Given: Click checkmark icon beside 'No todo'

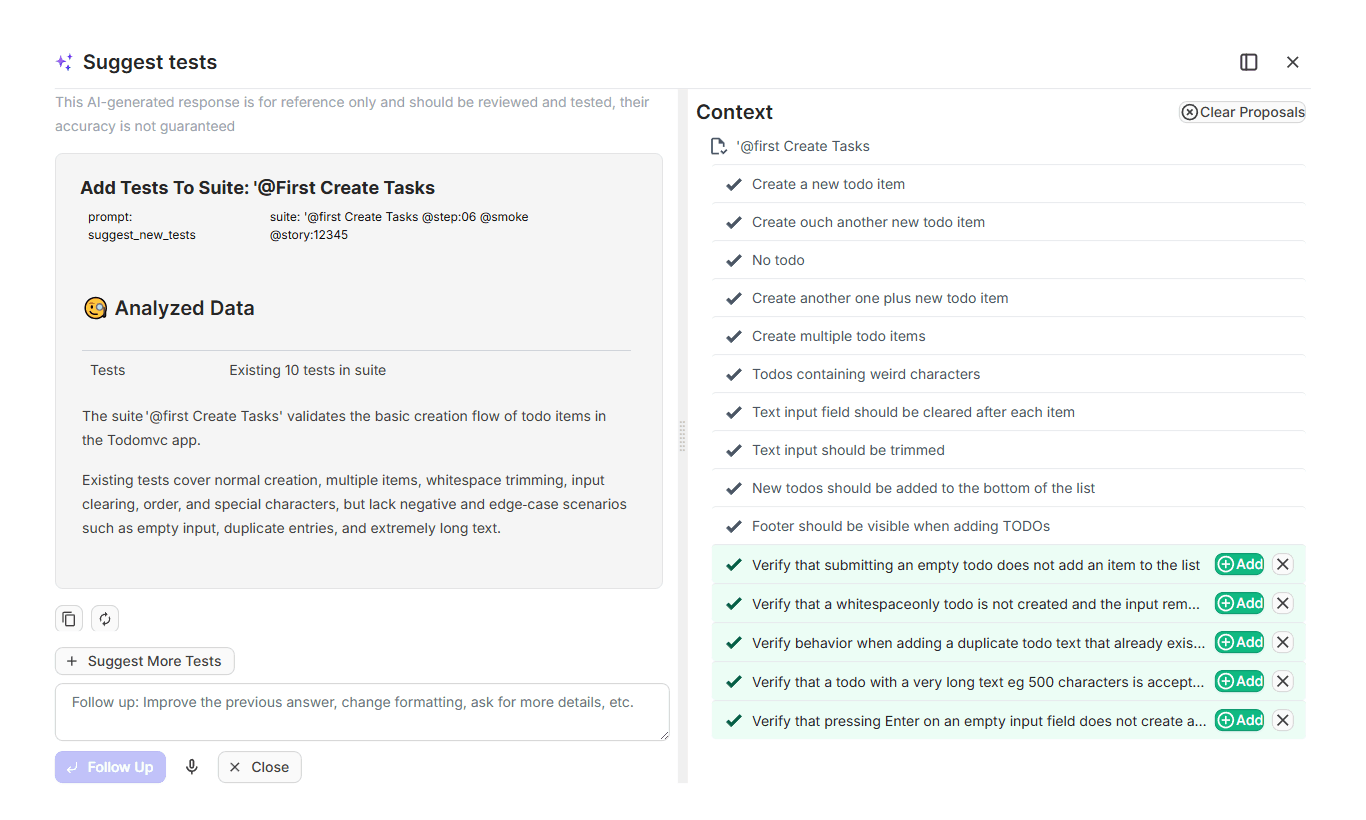Looking at the screenshot, I should [734, 260].
